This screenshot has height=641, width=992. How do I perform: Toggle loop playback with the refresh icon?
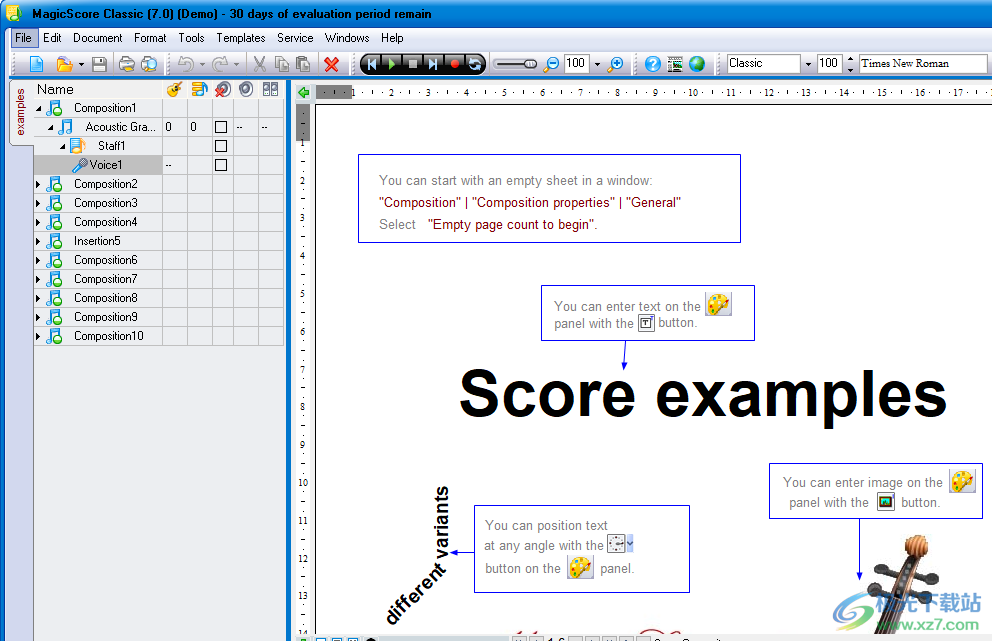(x=473, y=64)
